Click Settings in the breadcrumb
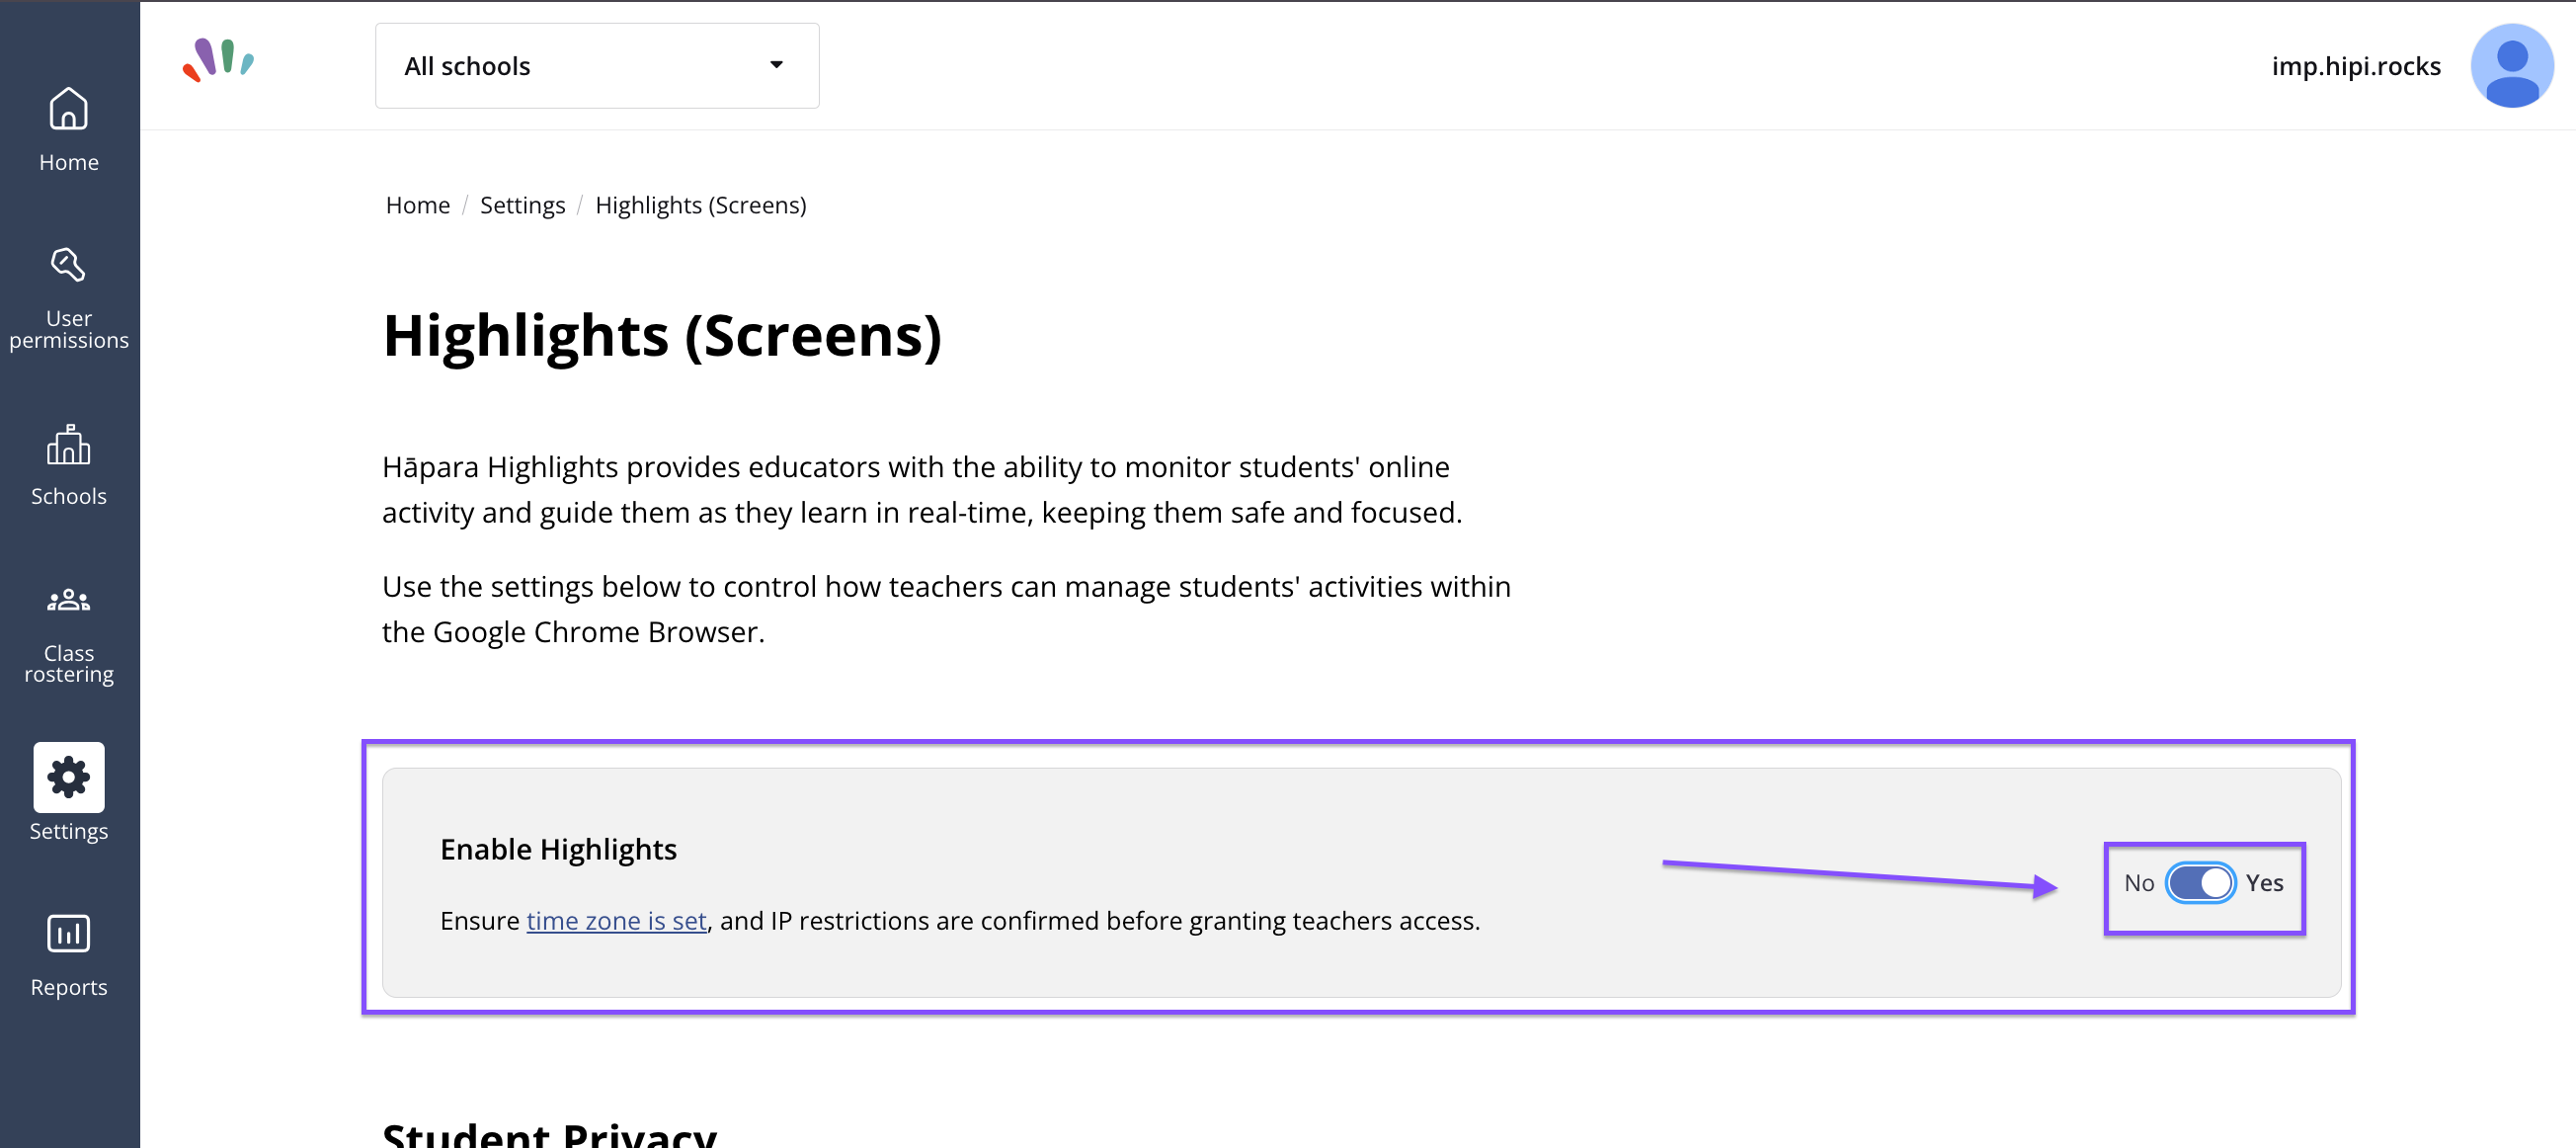2576x1148 pixels. (522, 205)
